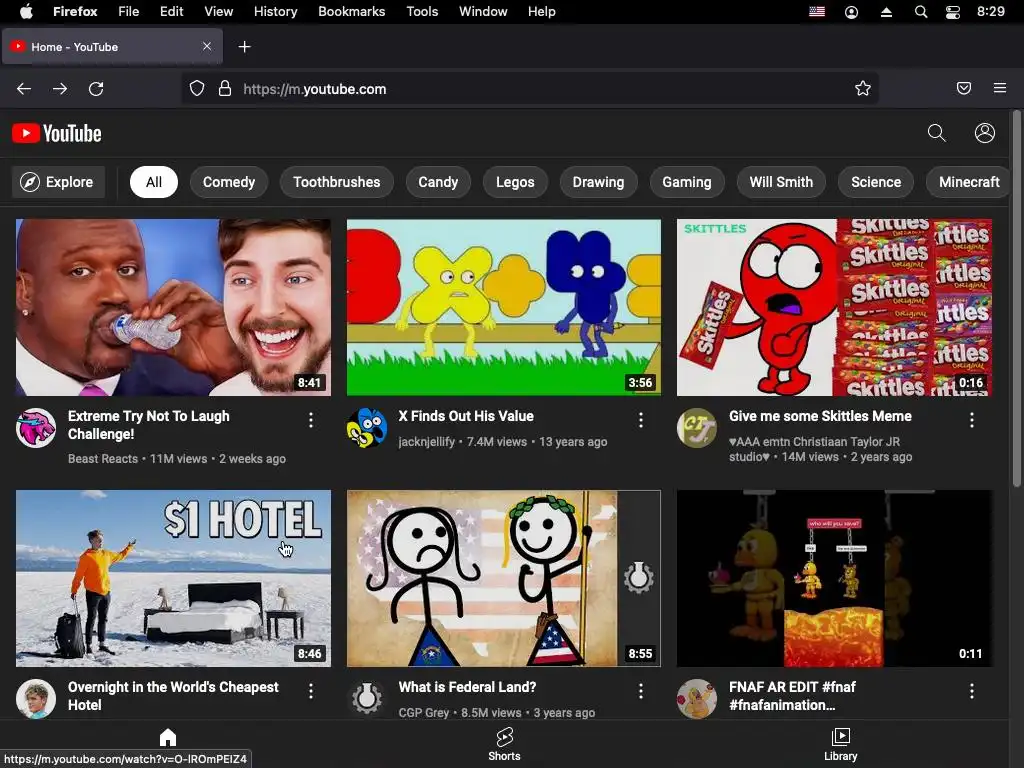Open YouTube search magnifier icon

936,133
